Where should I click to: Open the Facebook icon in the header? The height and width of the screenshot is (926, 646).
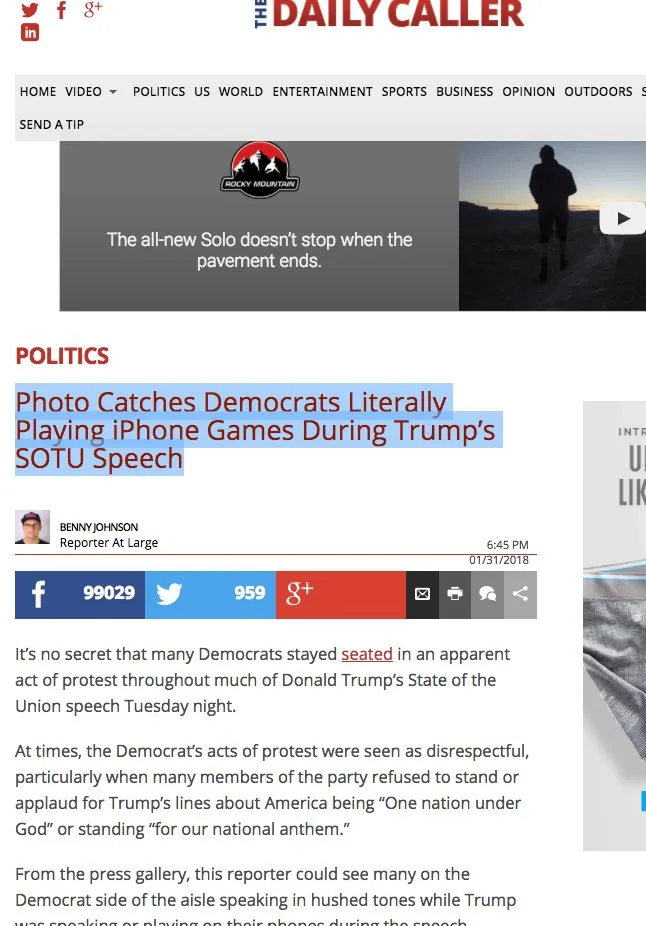[x=61, y=9]
